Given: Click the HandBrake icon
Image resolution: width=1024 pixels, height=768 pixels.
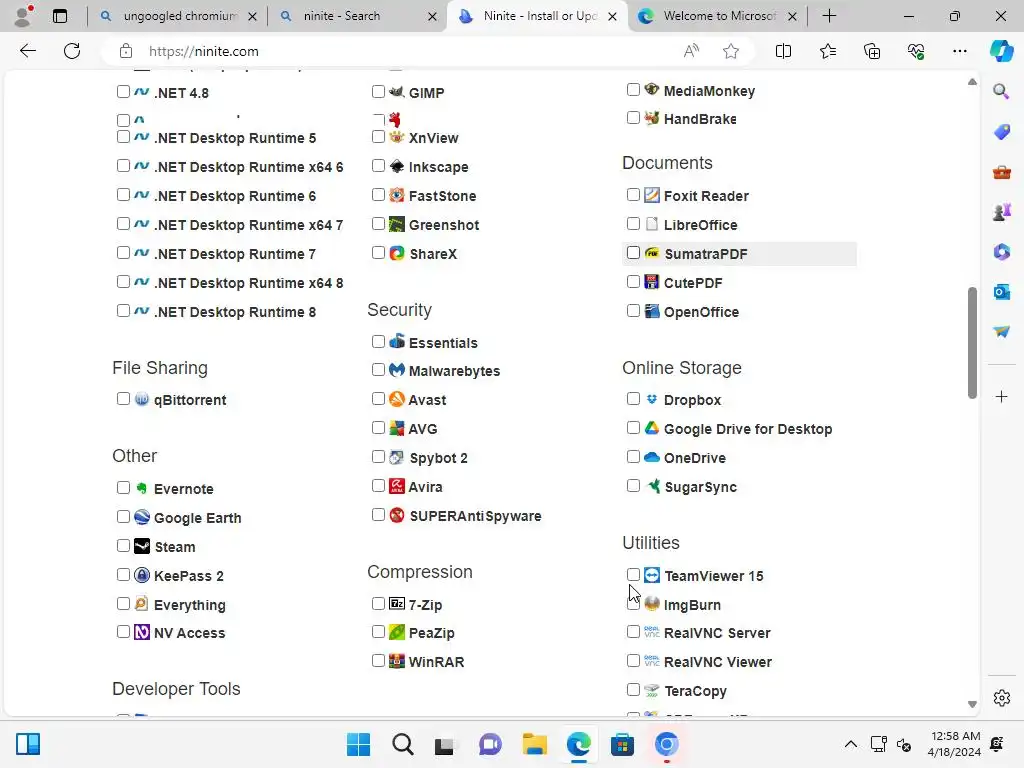Looking at the screenshot, I should (x=651, y=118).
